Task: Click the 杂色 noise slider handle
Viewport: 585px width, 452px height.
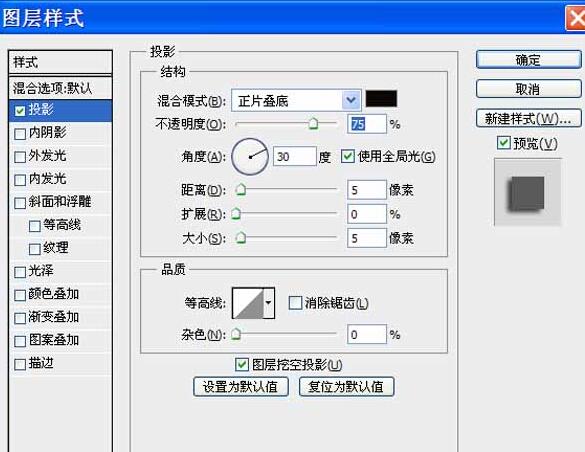Action: click(x=236, y=334)
